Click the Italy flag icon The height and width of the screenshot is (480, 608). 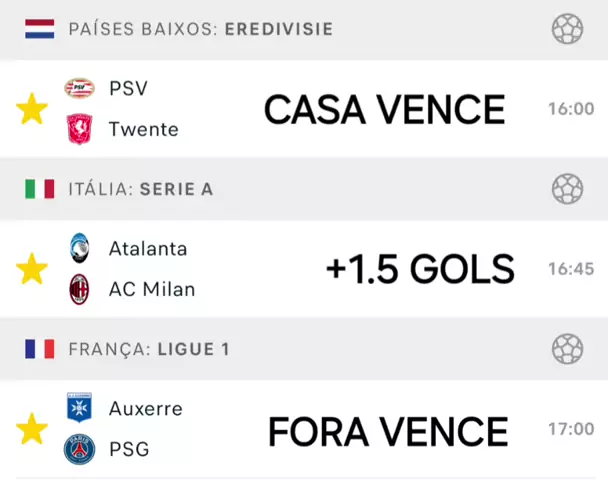coord(40,189)
